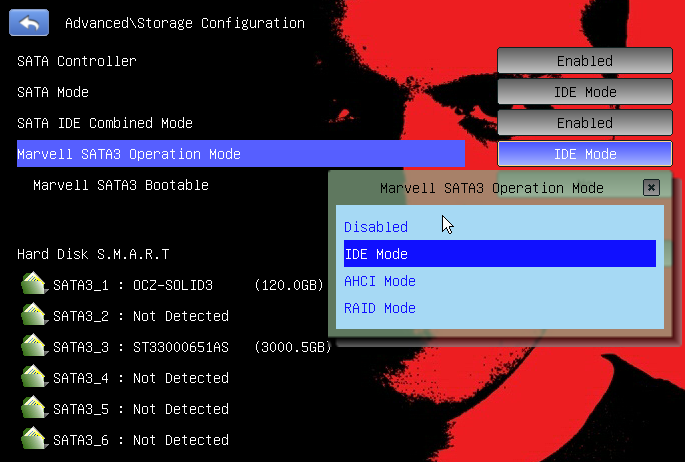Click the SATA3_6 disk icon
Image resolution: width=685 pixels, height=462 pixels.
coord(34,439)
